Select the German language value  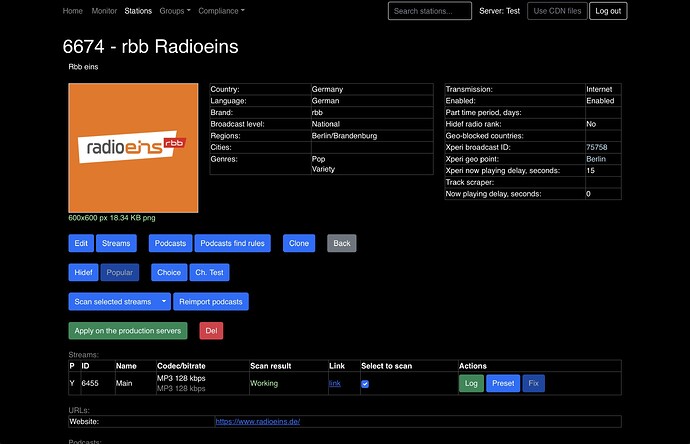tap(325, 101)
